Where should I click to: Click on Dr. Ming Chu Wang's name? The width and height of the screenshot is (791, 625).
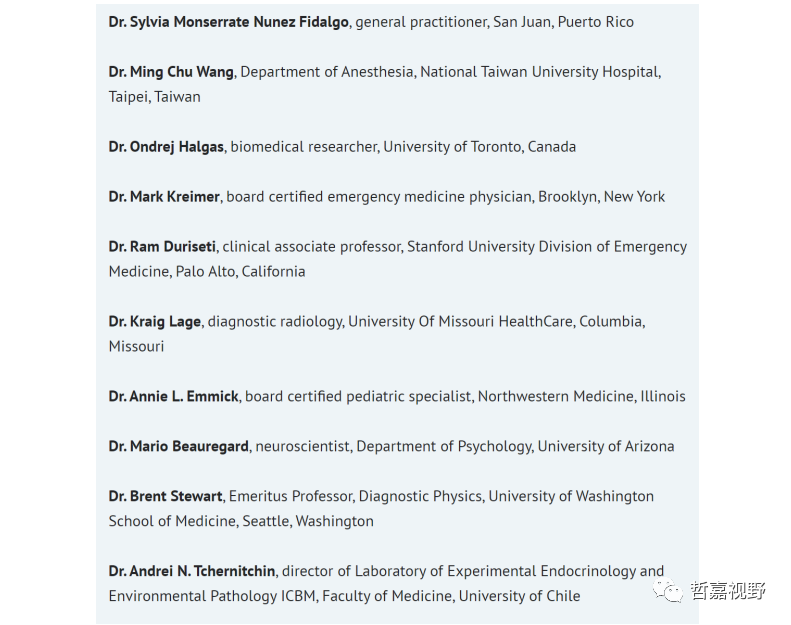171,72
